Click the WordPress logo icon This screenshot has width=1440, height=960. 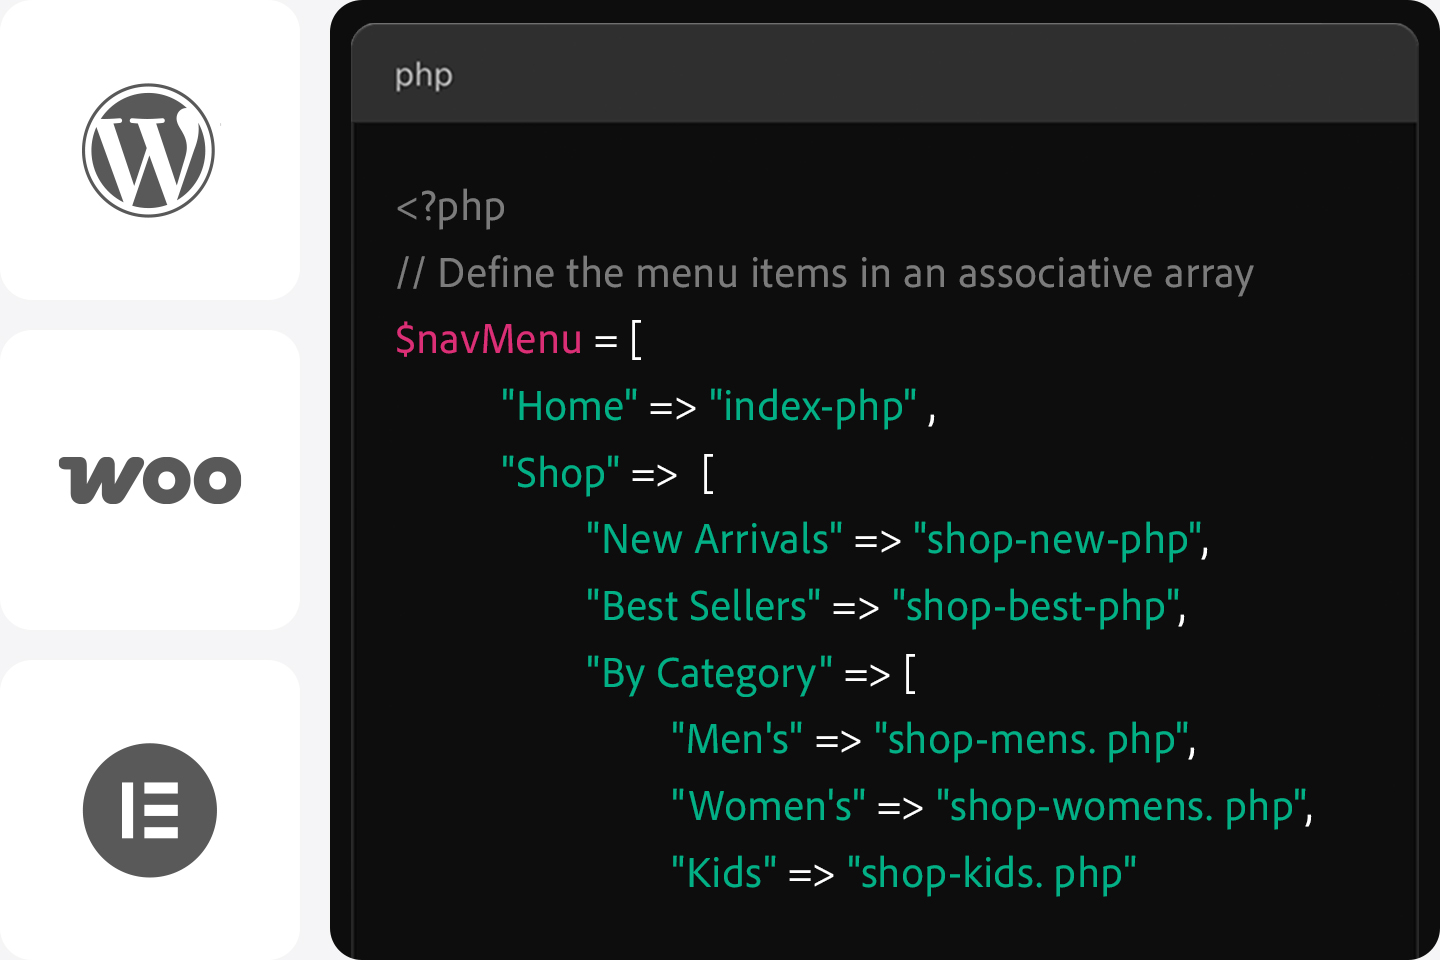(149, 150)
